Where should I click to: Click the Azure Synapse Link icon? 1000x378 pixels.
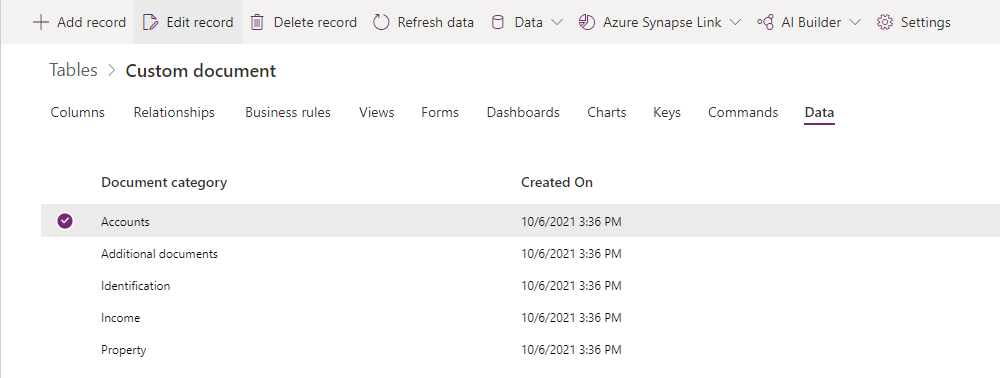pyautogui.click(x=586, y=22)
